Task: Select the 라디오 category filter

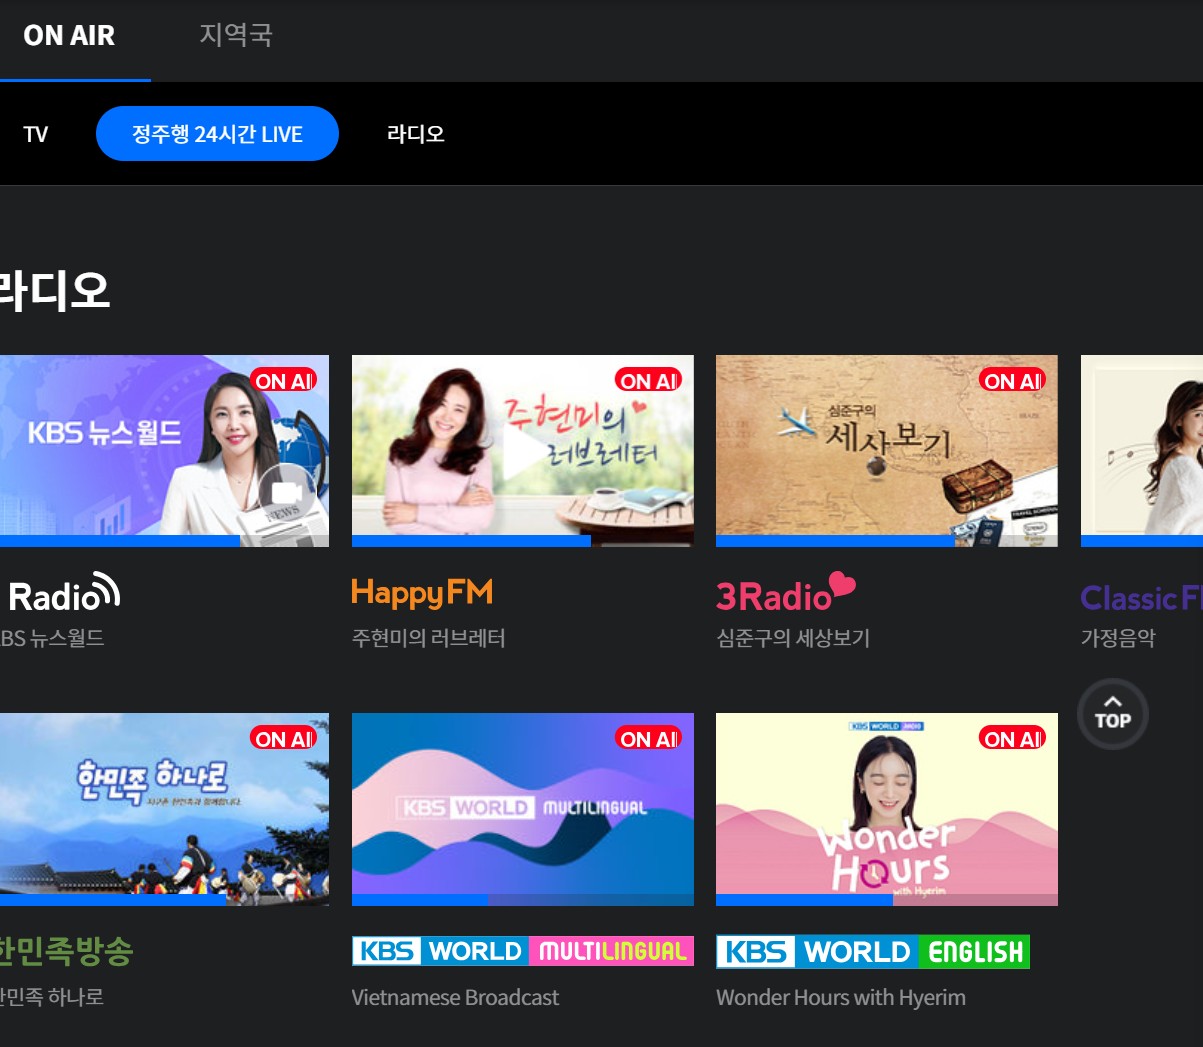Action: click(x=415, y=134)
